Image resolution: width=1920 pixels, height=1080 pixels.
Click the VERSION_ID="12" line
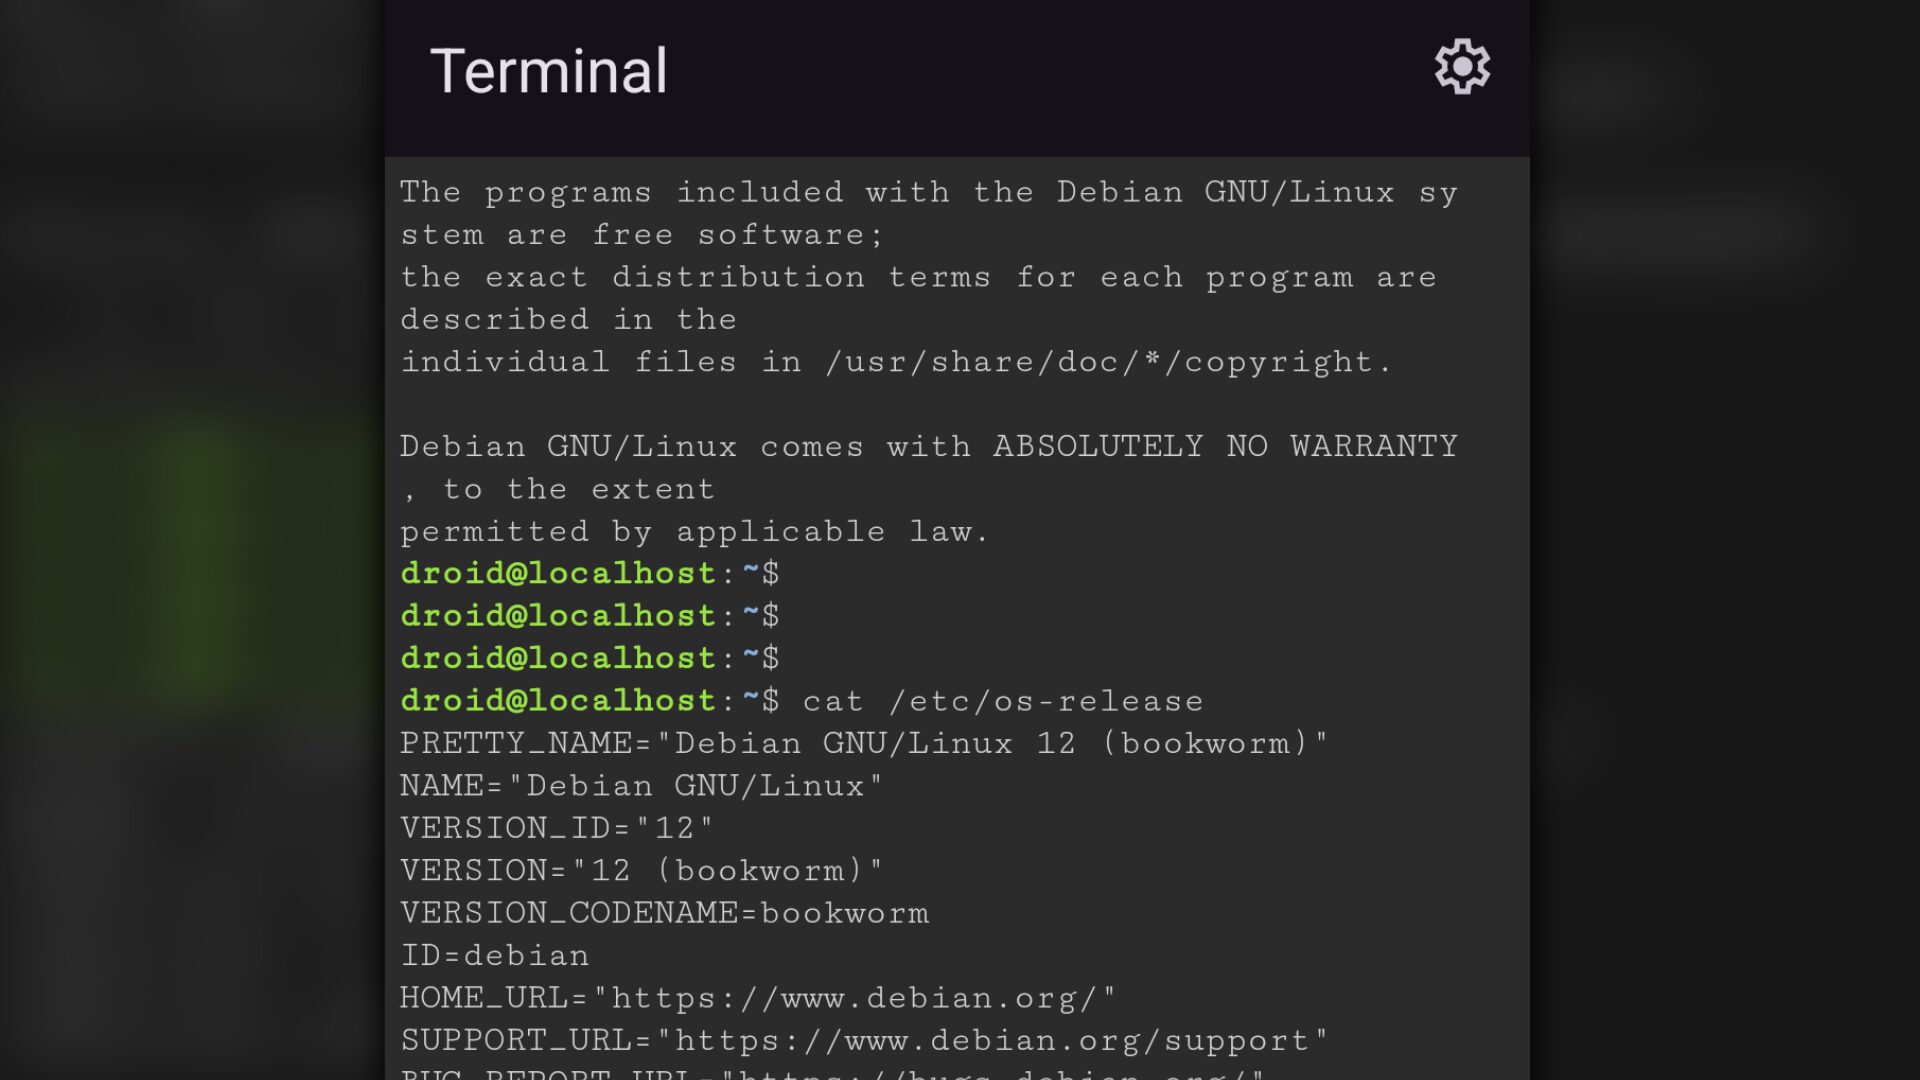[556, 828]
